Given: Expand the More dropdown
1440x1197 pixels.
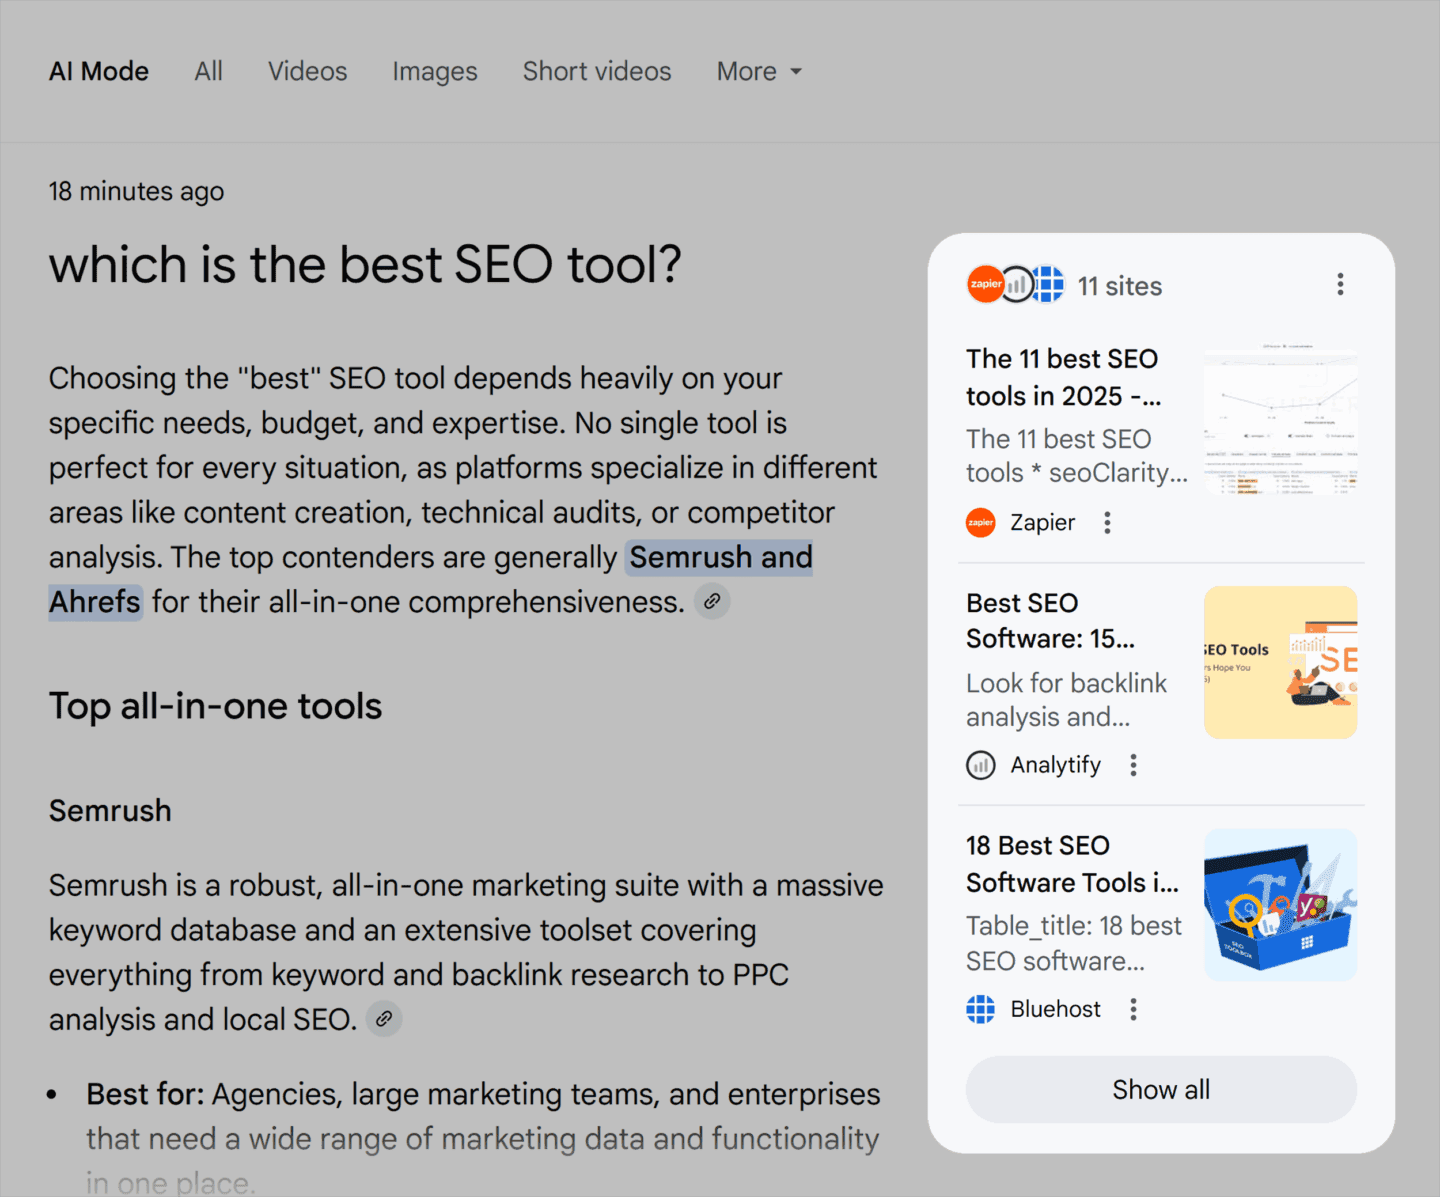Looking at the screenshot, I should tap(759, 72).
